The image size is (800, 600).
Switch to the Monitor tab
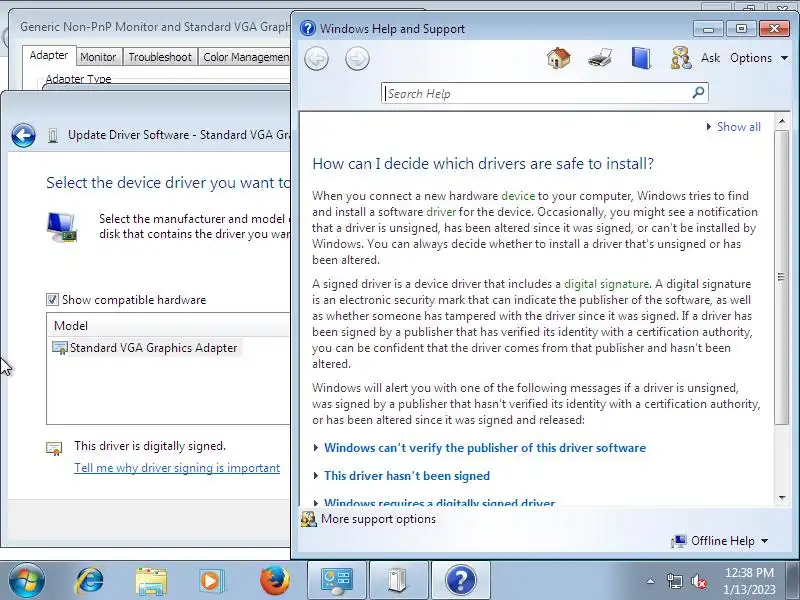pyautogui.click(x=98, y=57)
